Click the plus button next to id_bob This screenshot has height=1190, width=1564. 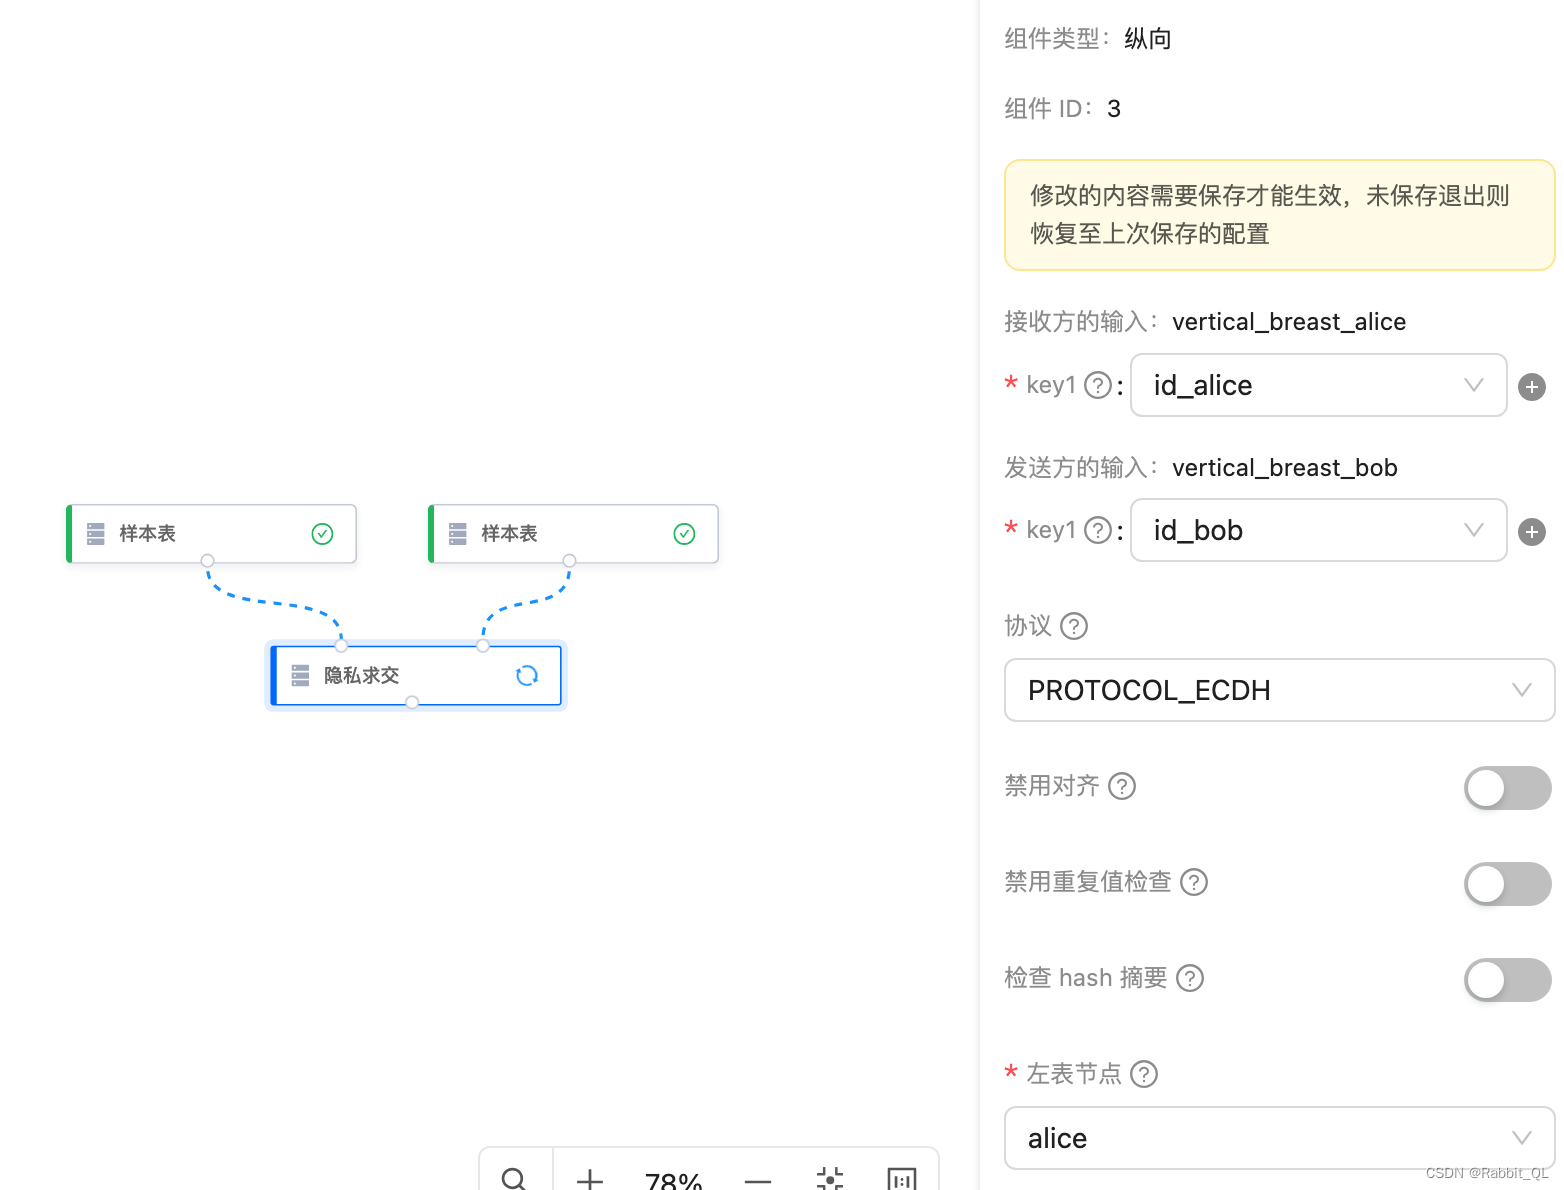(1531, 531)
